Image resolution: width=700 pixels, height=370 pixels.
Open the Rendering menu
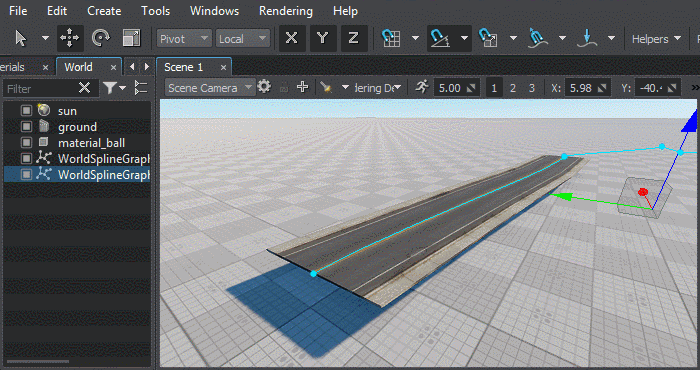[x=286, y=11]
